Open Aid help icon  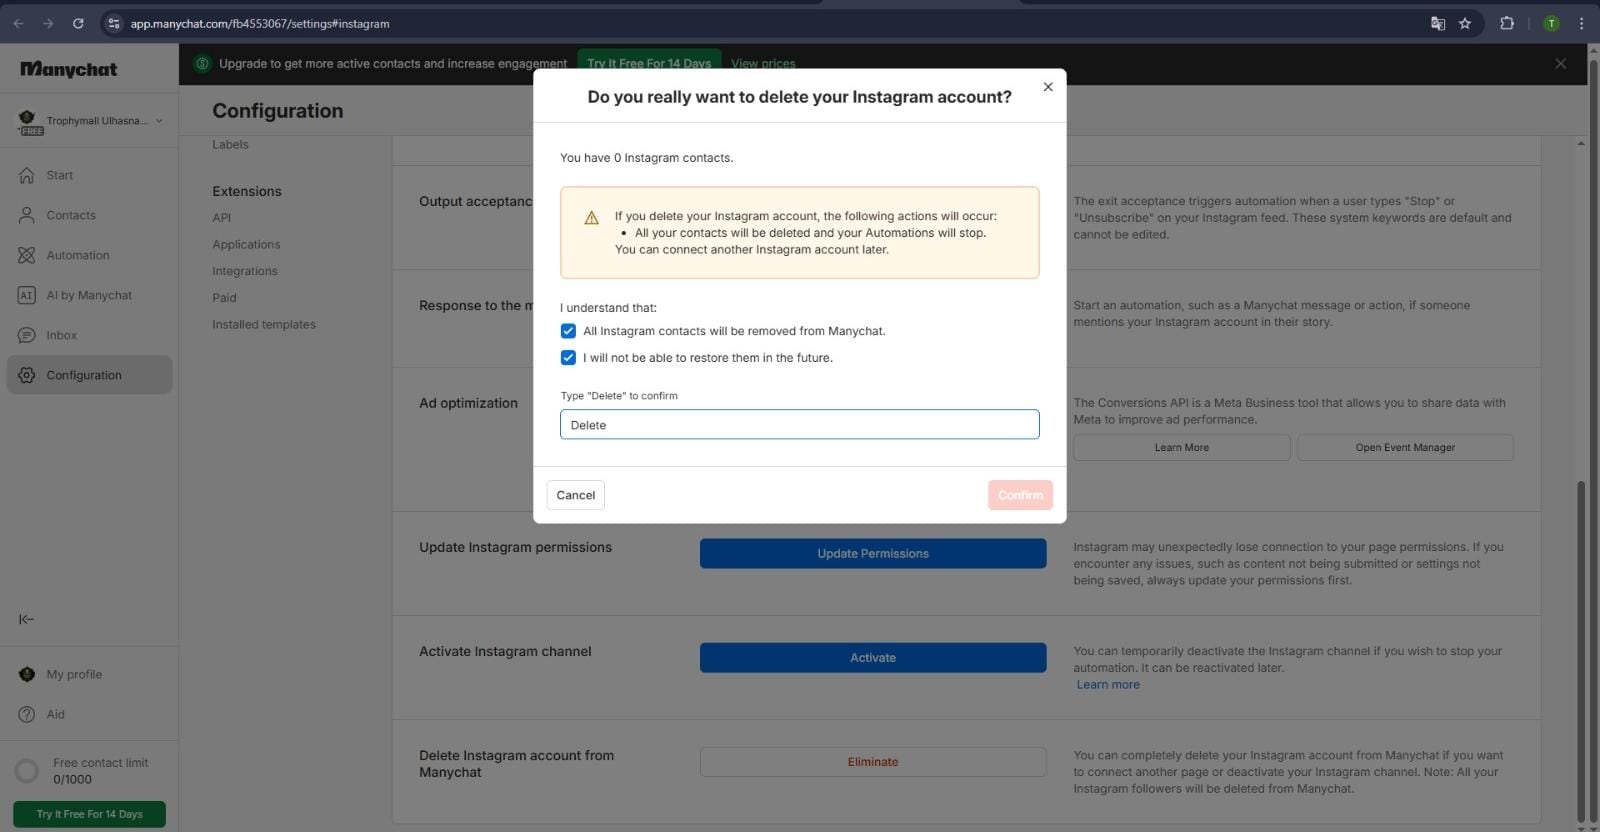pyautogui.click(x=27, y=714)
